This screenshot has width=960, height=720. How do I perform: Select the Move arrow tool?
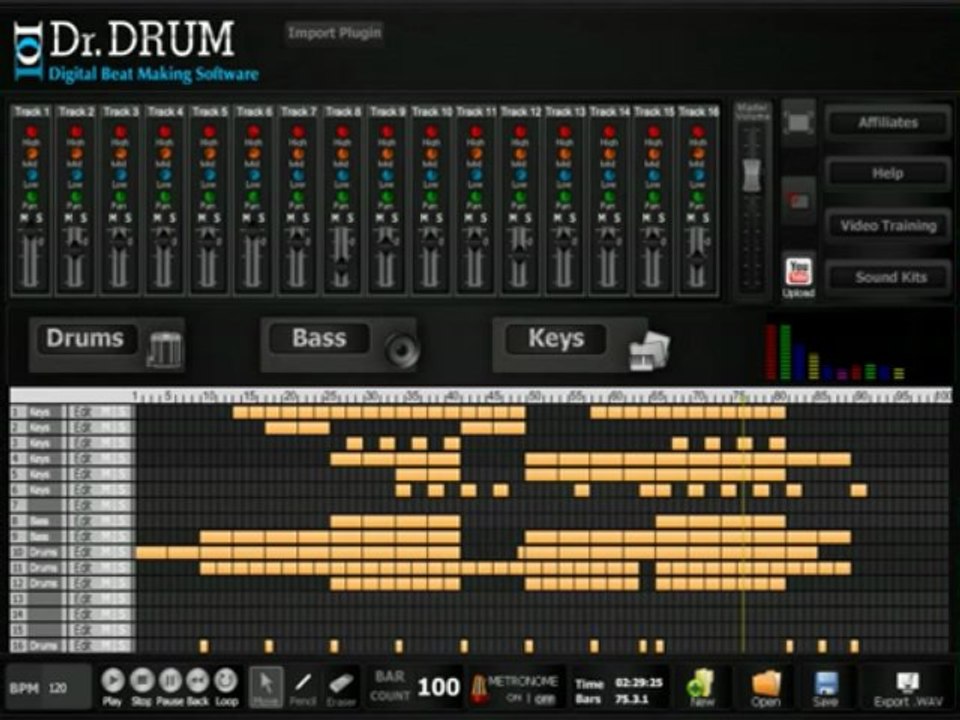click(266, 686)
